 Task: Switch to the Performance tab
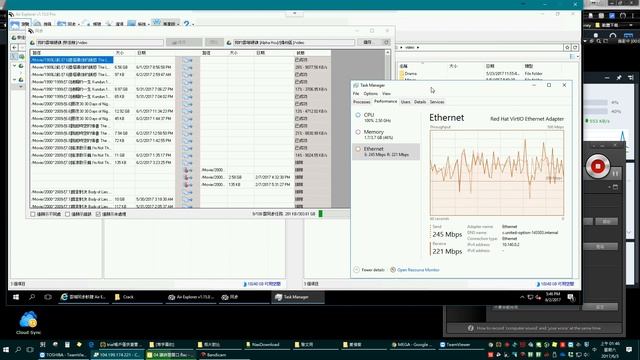[385, 101]
